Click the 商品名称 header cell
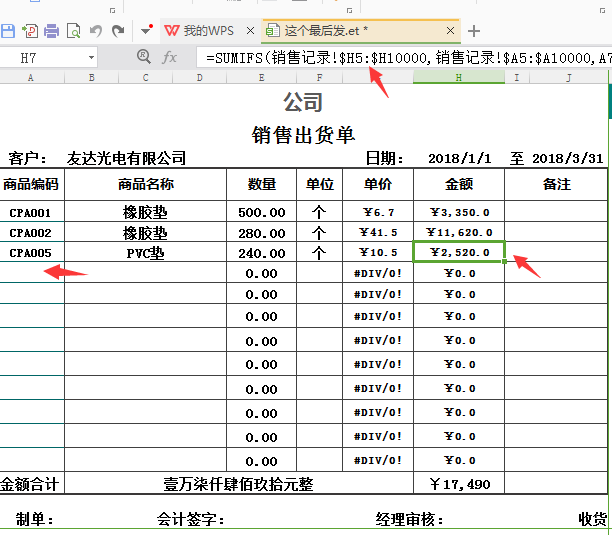This screenshot has width=612, height=535. [145, 184]
